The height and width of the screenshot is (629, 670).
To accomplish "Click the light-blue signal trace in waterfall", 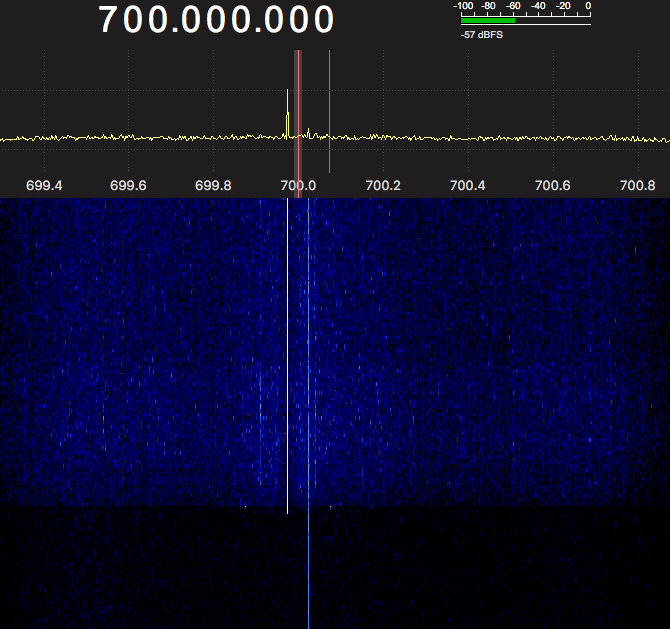I will tap(309, 413).
